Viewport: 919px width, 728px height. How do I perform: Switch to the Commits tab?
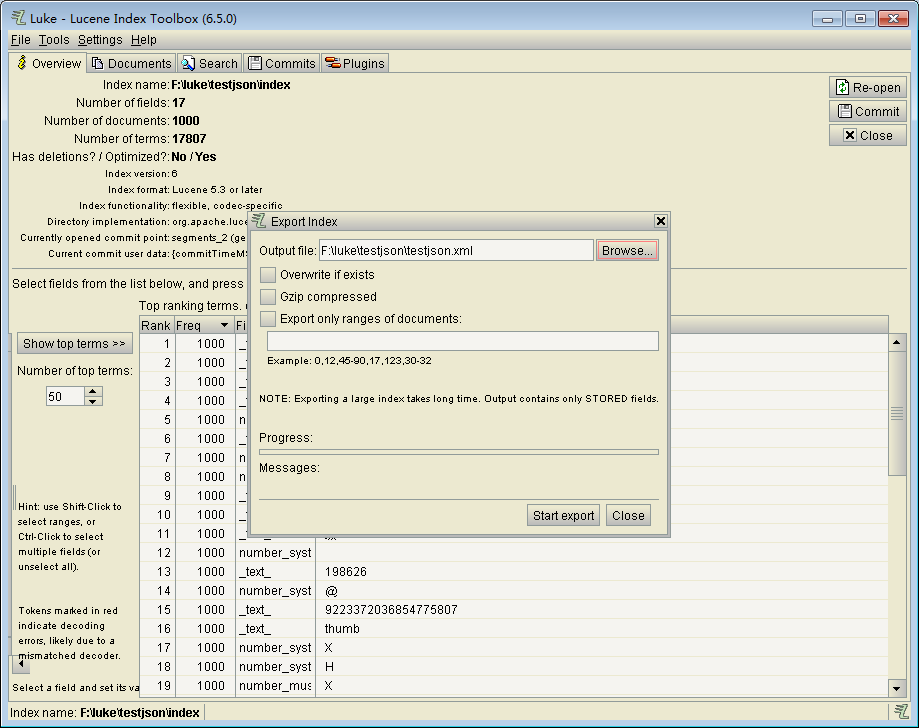tap(281, 63)
